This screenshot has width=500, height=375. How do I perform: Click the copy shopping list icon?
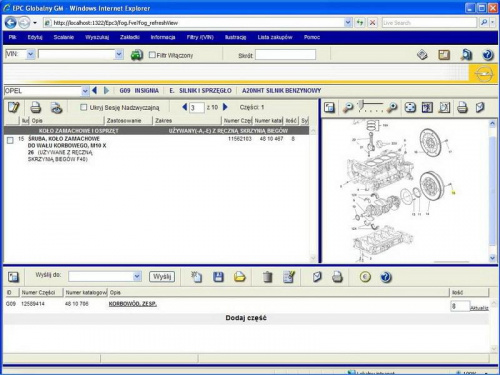click(x=196, y=277)
